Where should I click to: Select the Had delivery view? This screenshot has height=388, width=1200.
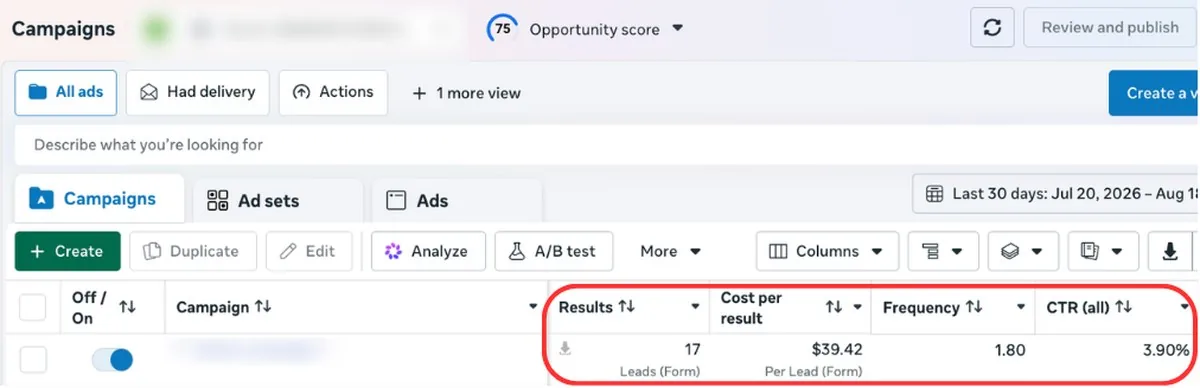[x=197, y=92]
